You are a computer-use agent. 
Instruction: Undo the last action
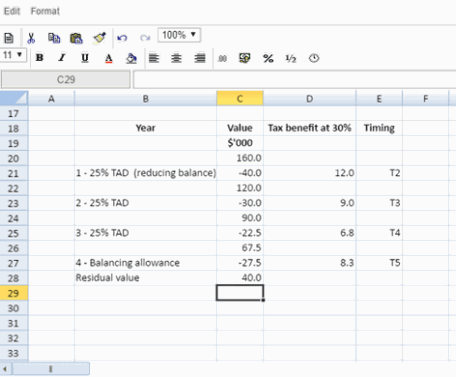click(122, 38)
